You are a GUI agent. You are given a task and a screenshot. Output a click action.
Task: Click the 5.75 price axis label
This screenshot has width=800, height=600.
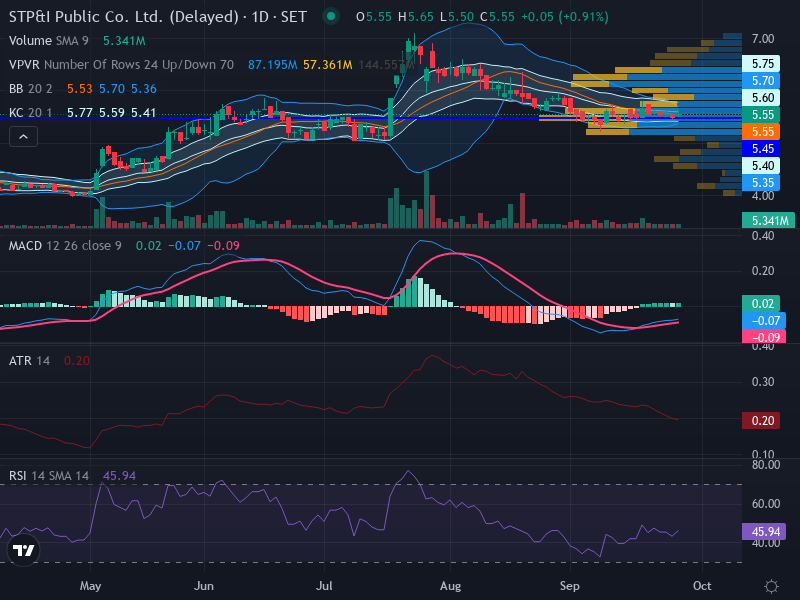point(761,64)
